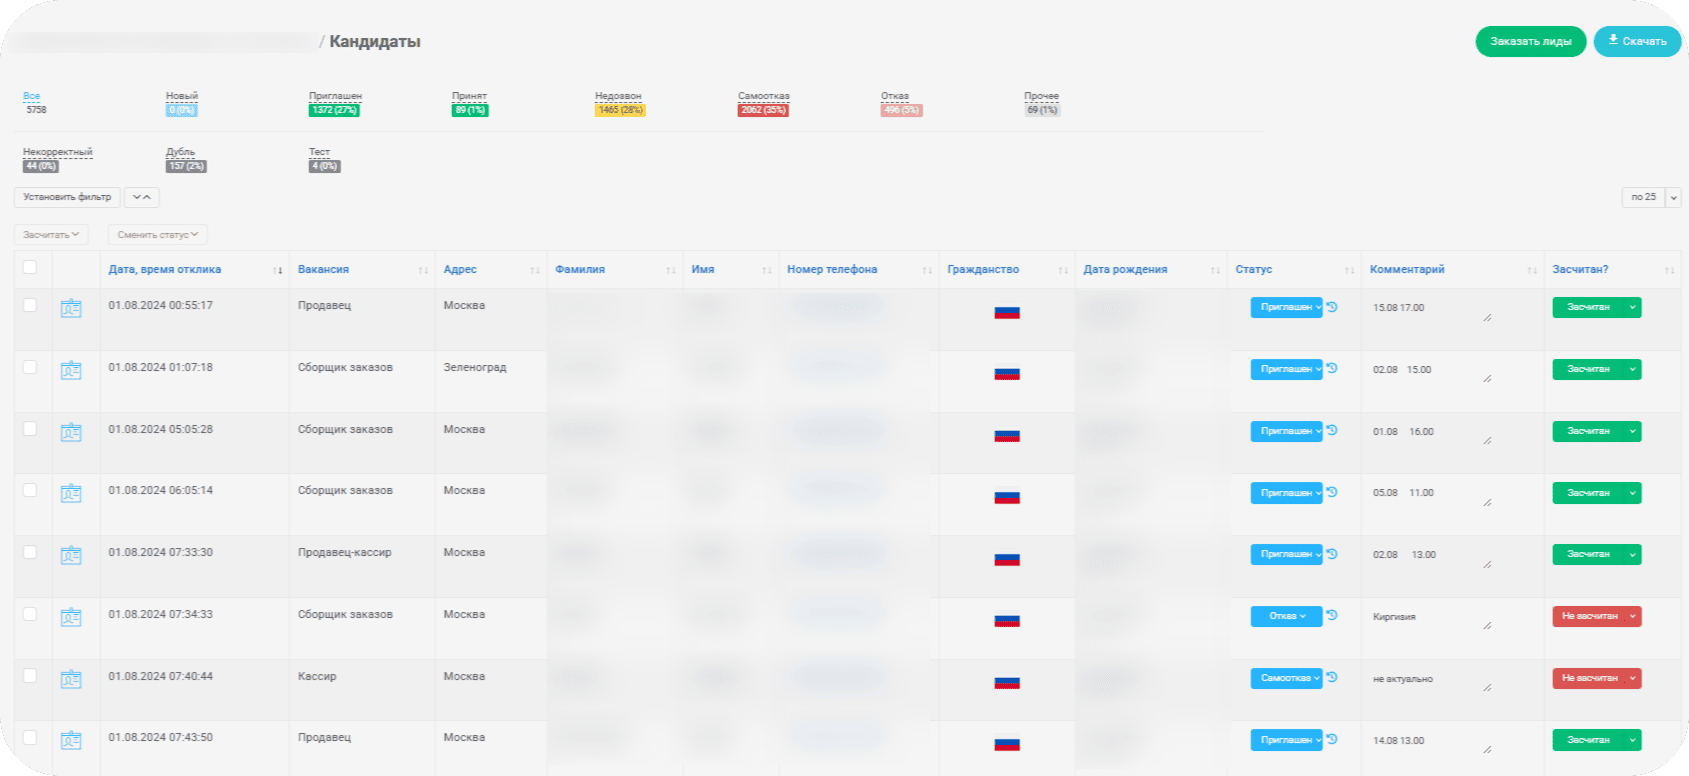1689x776 pixels.
Task: Open candidate card icon for 06:05:14 row
Action: tap(71, 494)
